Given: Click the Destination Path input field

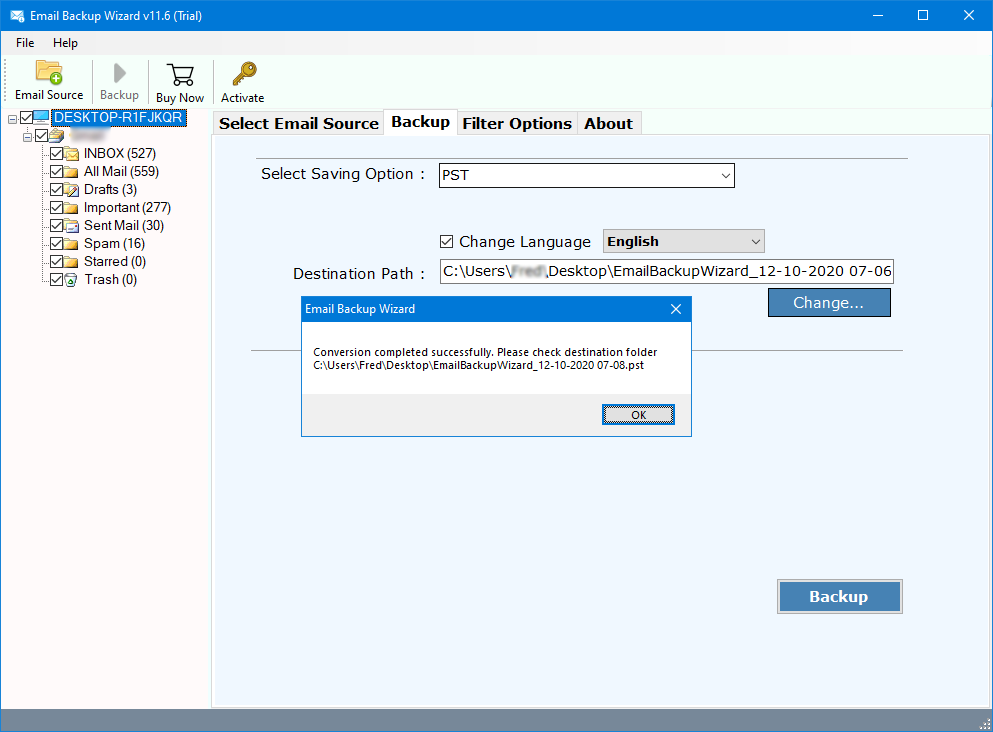Looking at the screenshot, I should point(667,271).
